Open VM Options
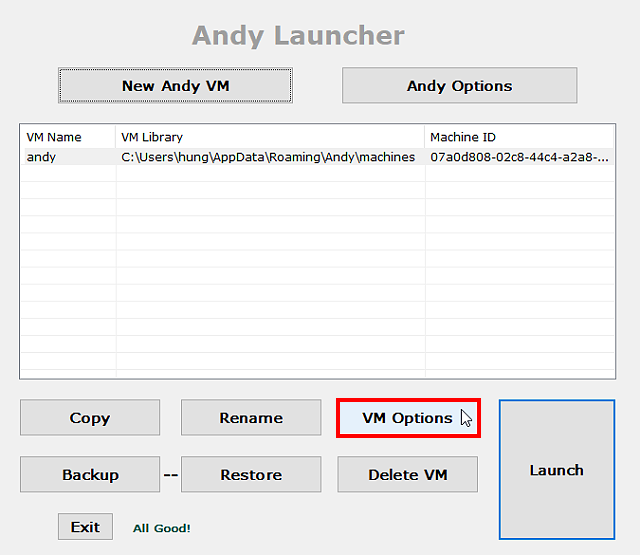640x555 pixels. click(408, 418)
